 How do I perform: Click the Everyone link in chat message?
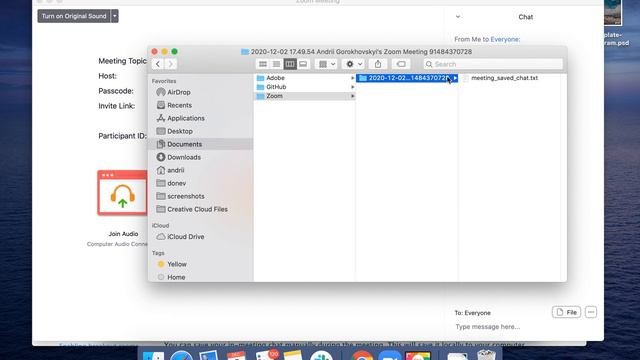click(505, 40)
